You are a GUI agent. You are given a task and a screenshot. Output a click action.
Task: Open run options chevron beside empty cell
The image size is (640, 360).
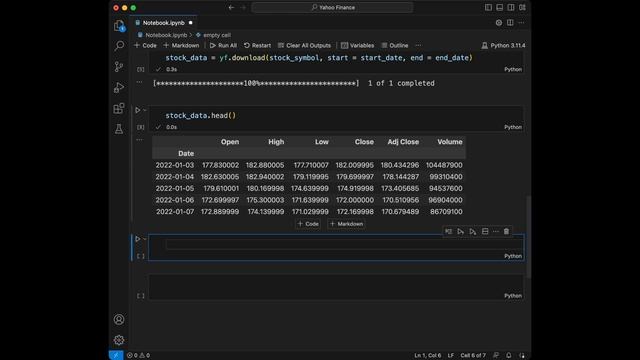pos(144,239)
